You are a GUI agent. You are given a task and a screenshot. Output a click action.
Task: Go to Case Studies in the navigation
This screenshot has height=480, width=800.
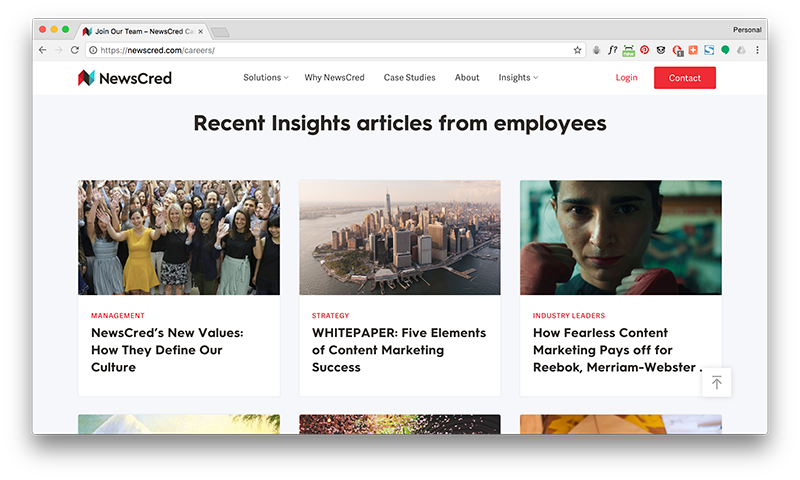(409, 78)
